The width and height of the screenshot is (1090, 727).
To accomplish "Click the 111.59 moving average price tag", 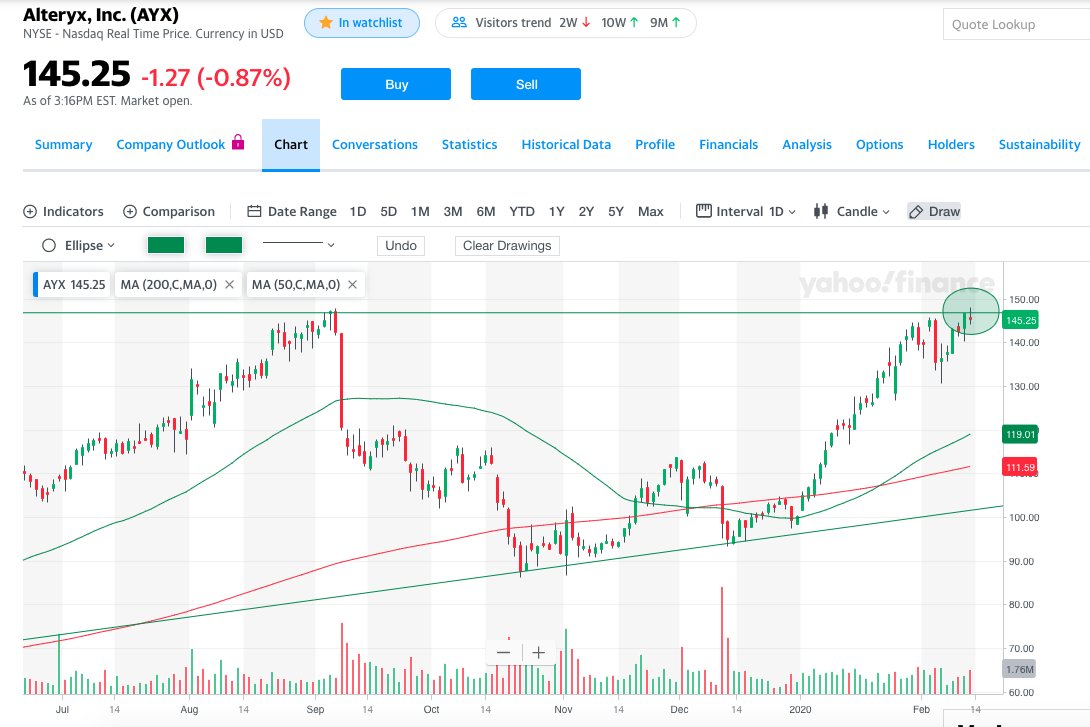I will [1020, 467].
